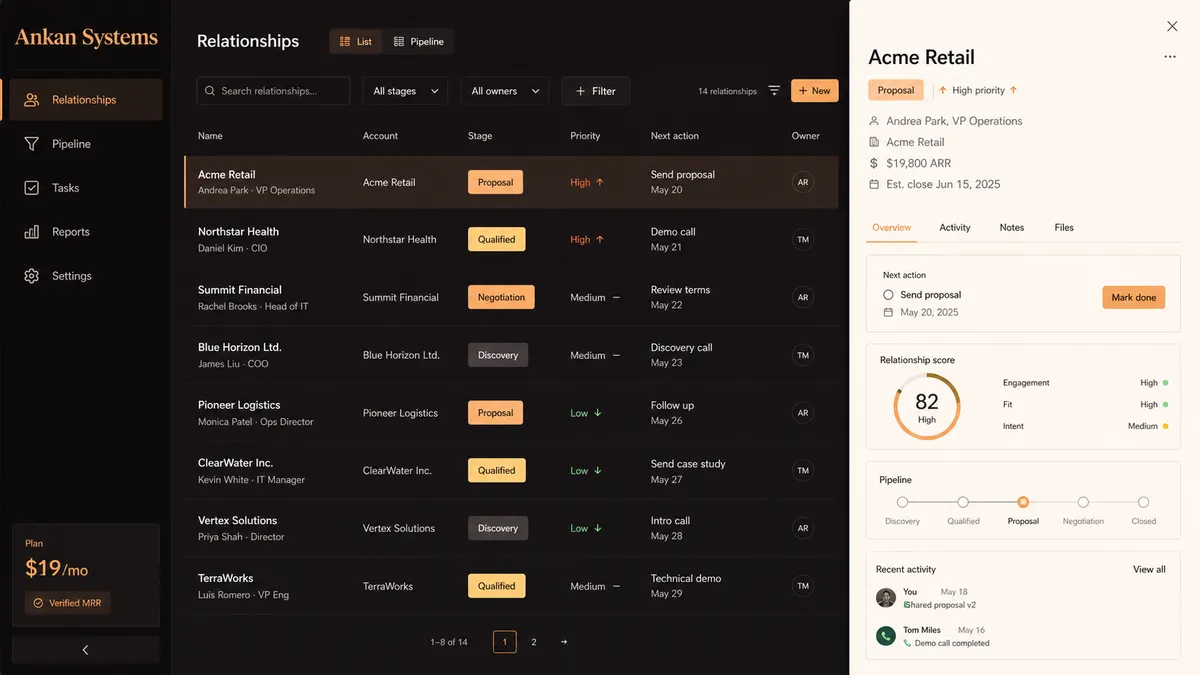Sort by the Next action column header
Image resolution: width=1200 pixels, height=675 pixels.
pyautogui.click(x=675, y=136)
